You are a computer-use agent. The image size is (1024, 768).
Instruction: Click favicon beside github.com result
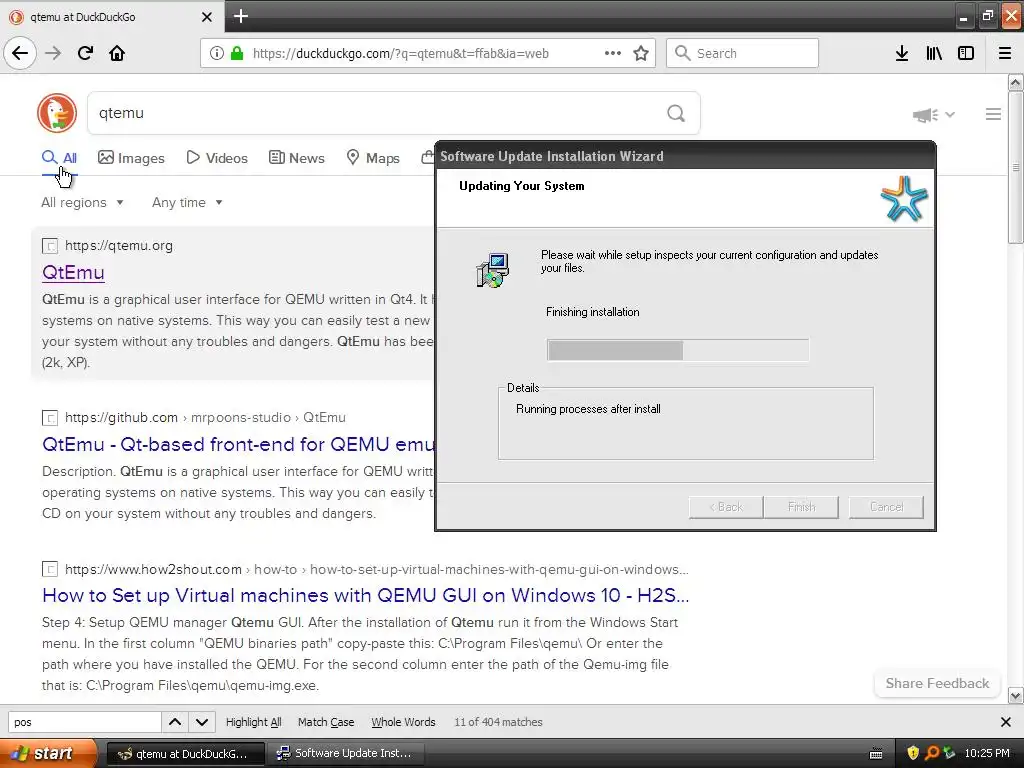click(x=50, y=418)
